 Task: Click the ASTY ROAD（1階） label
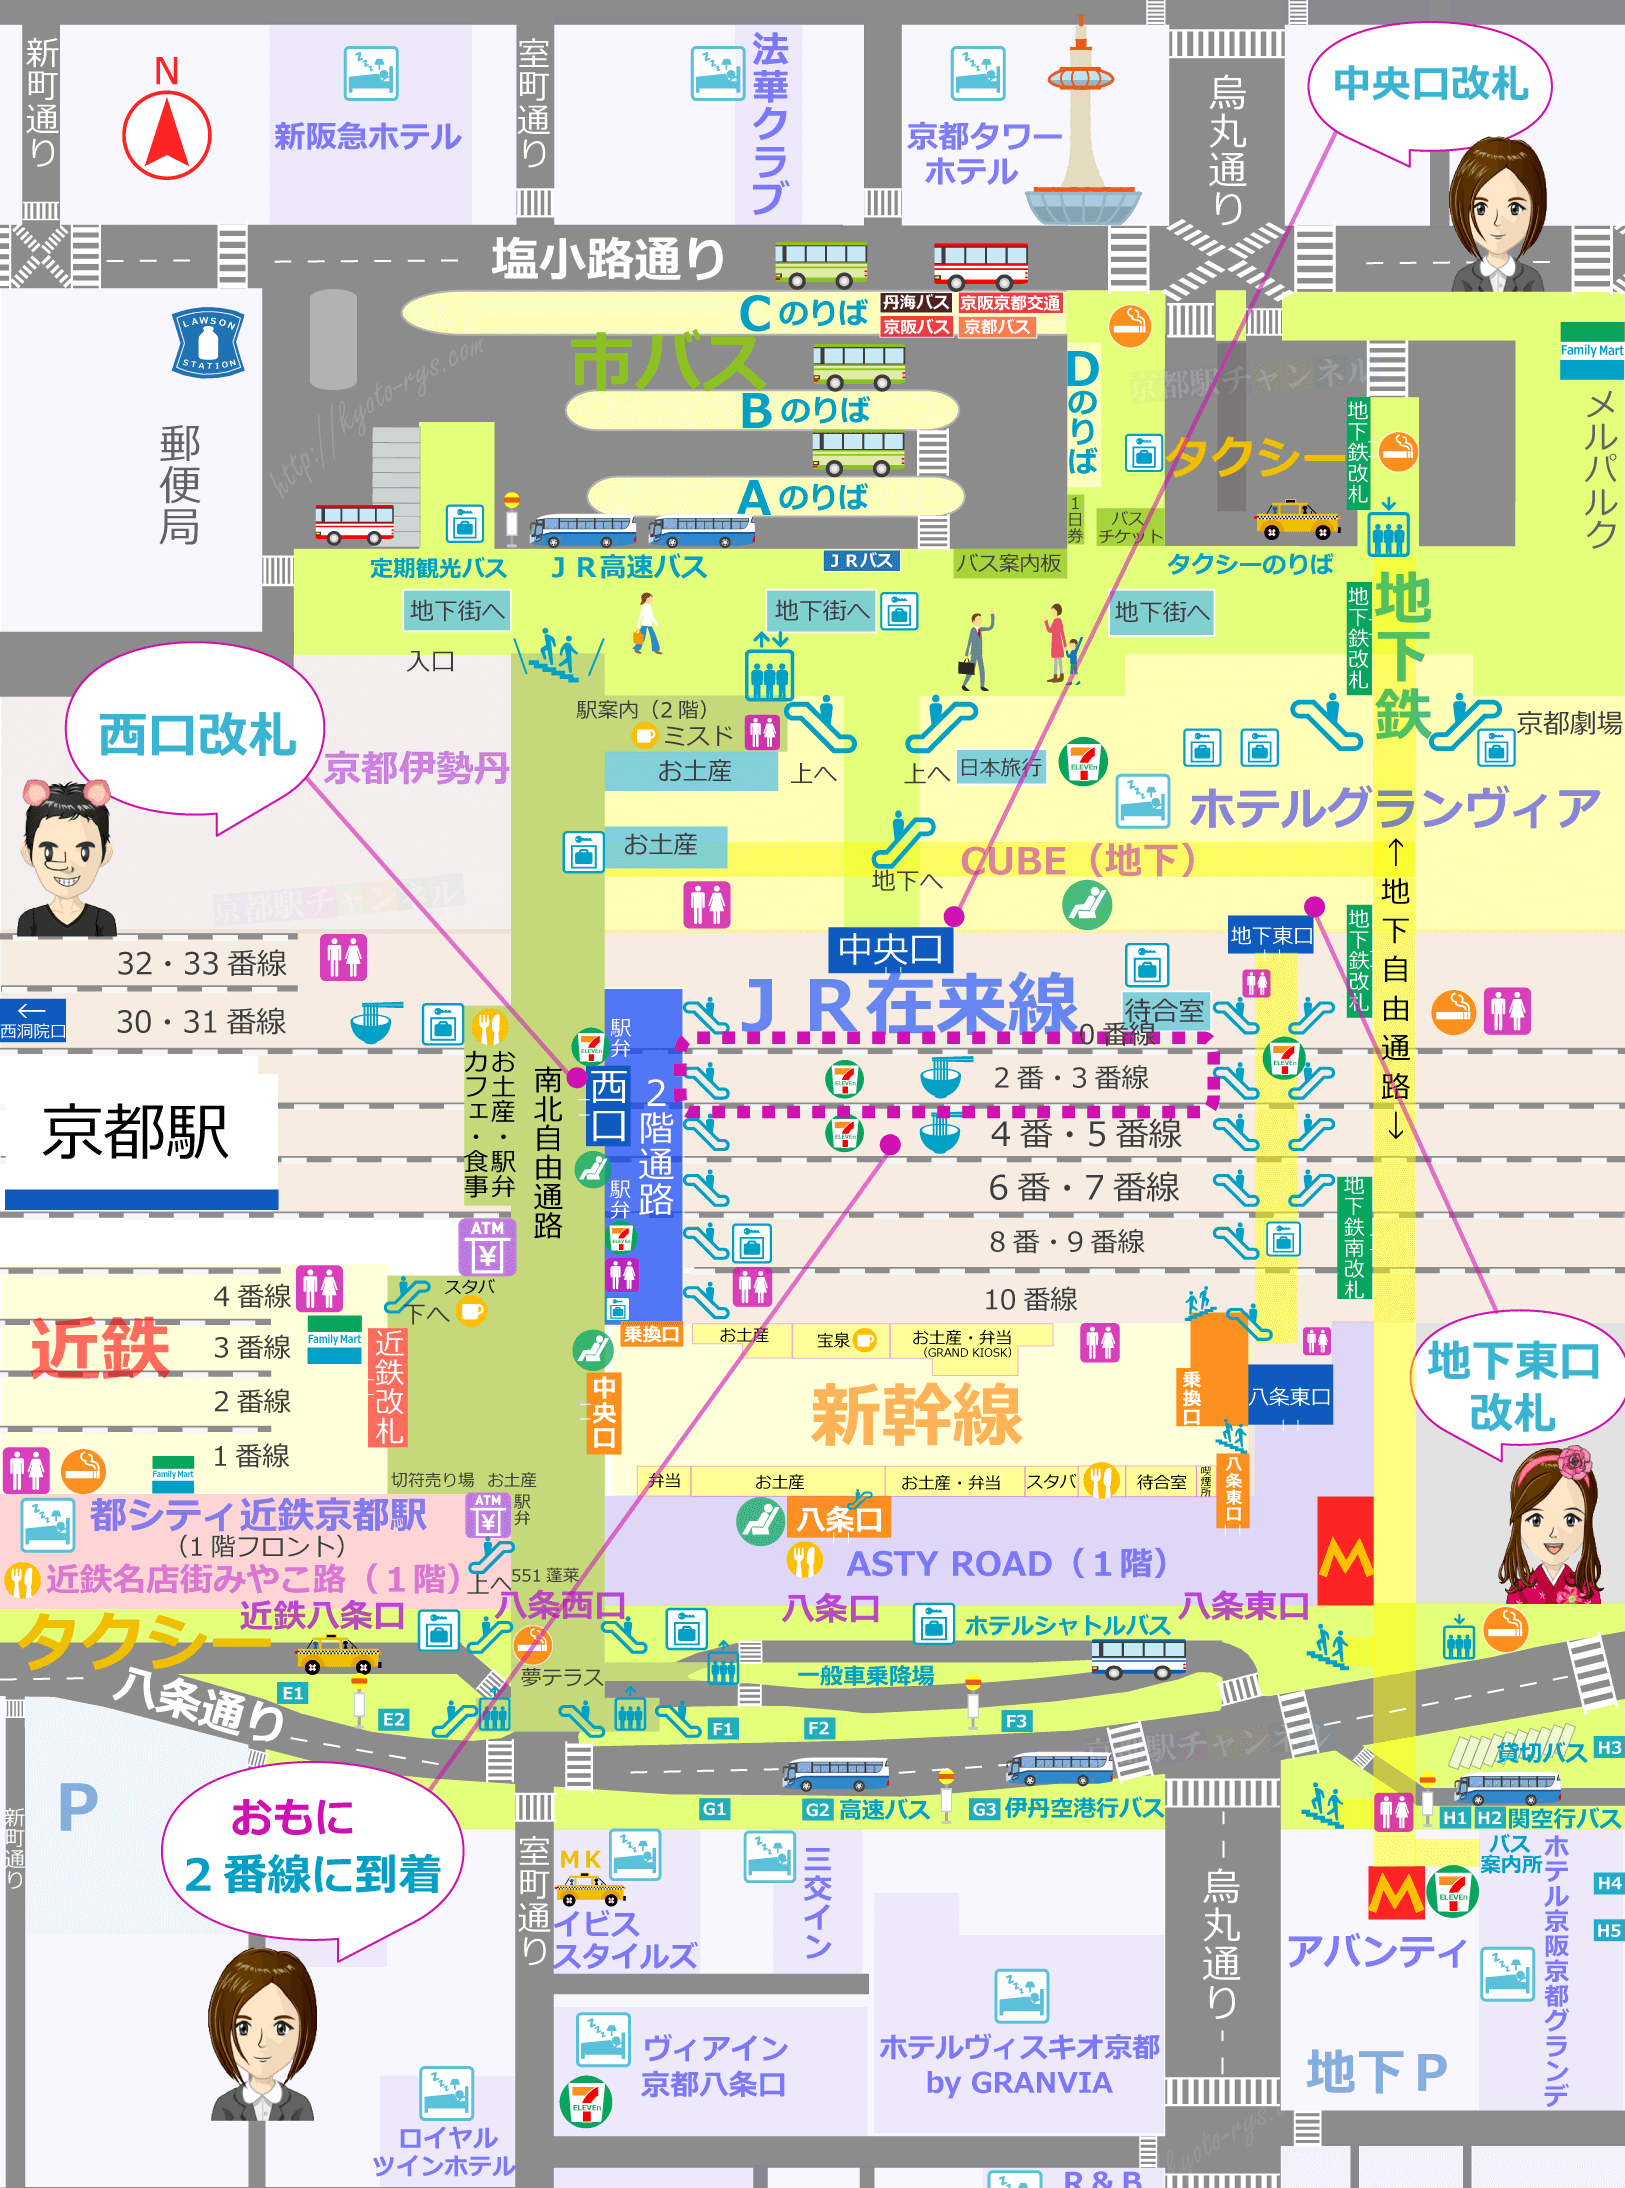pyautogui.click(x=1007, y=1562)
